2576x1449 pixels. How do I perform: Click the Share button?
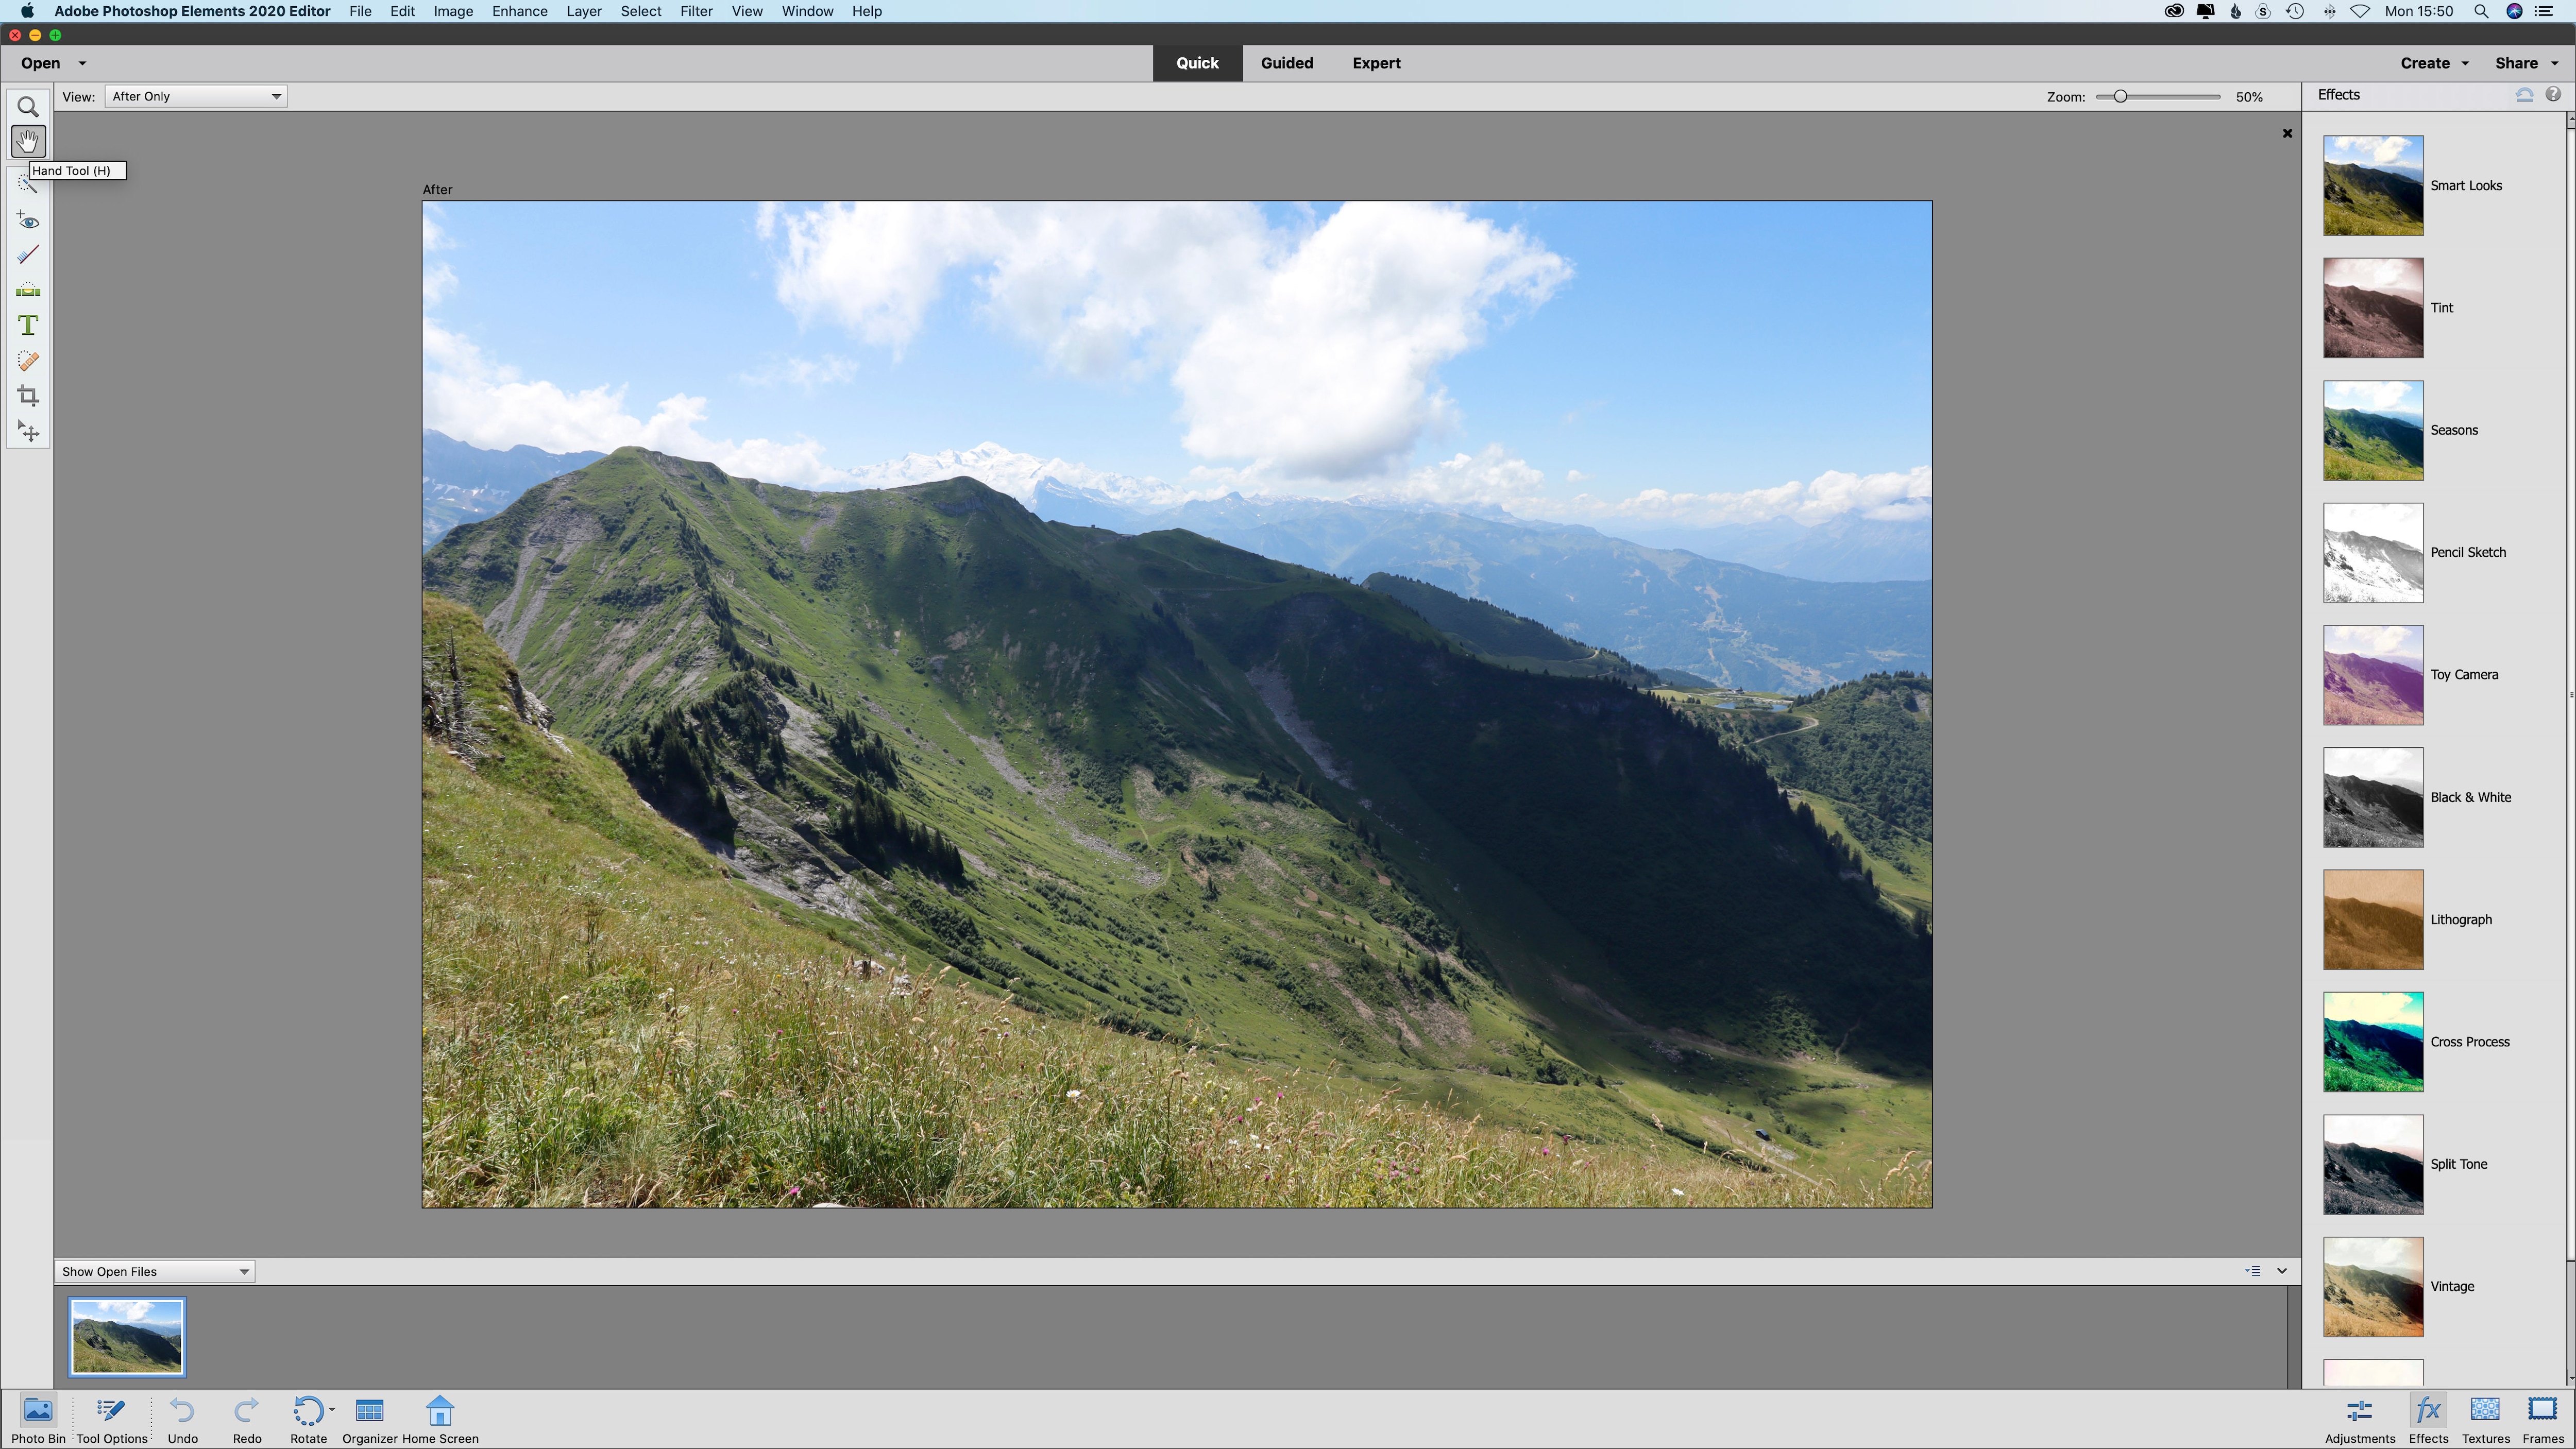tap(2514, 62)
